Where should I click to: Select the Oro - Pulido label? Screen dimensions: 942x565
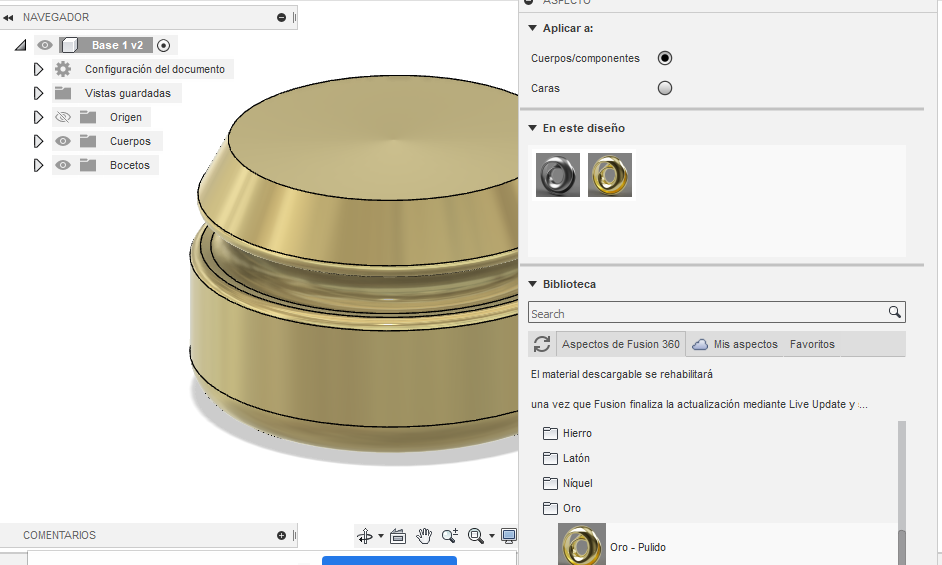[638, 548]
